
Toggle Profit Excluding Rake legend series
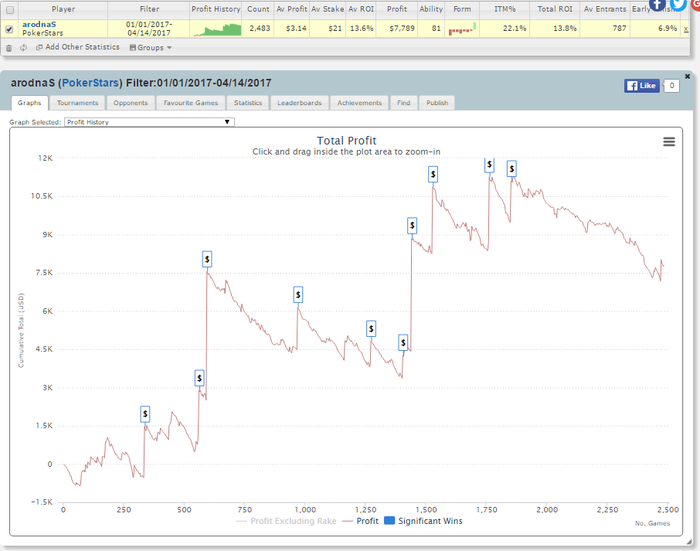[287, 521]
